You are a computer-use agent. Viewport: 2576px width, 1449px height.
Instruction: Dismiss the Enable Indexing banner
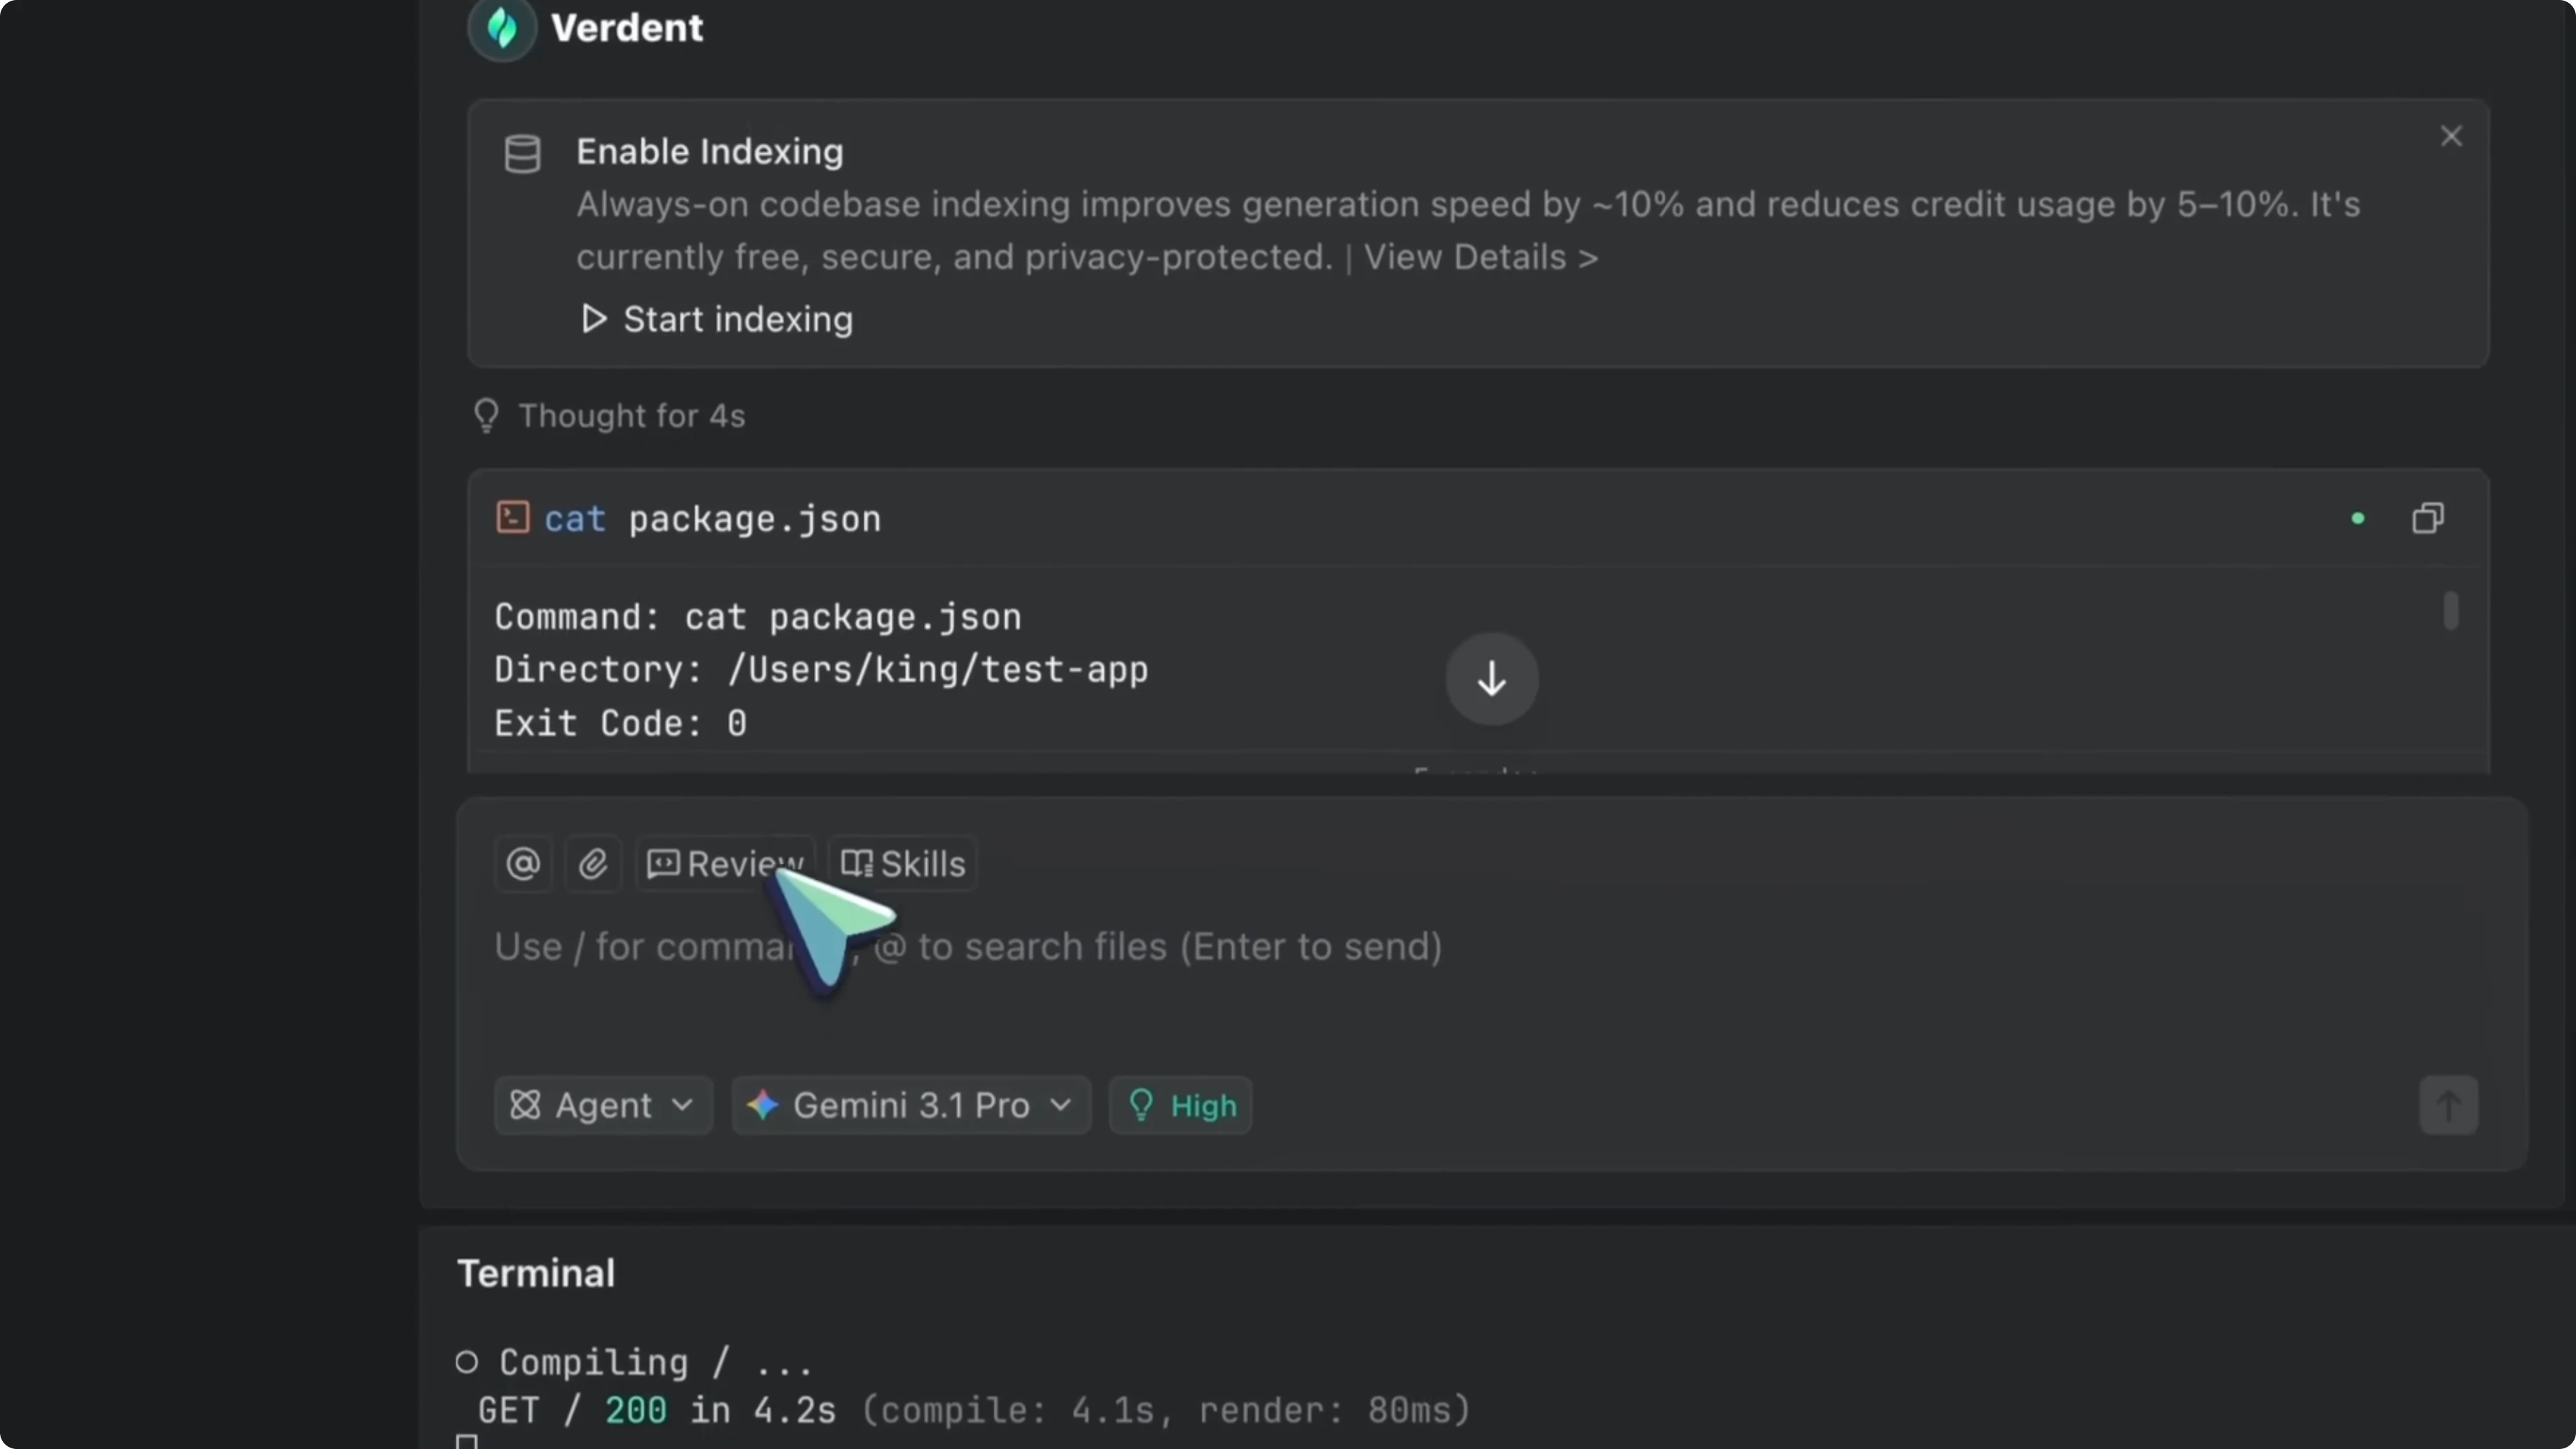[x=2451, y=136]
